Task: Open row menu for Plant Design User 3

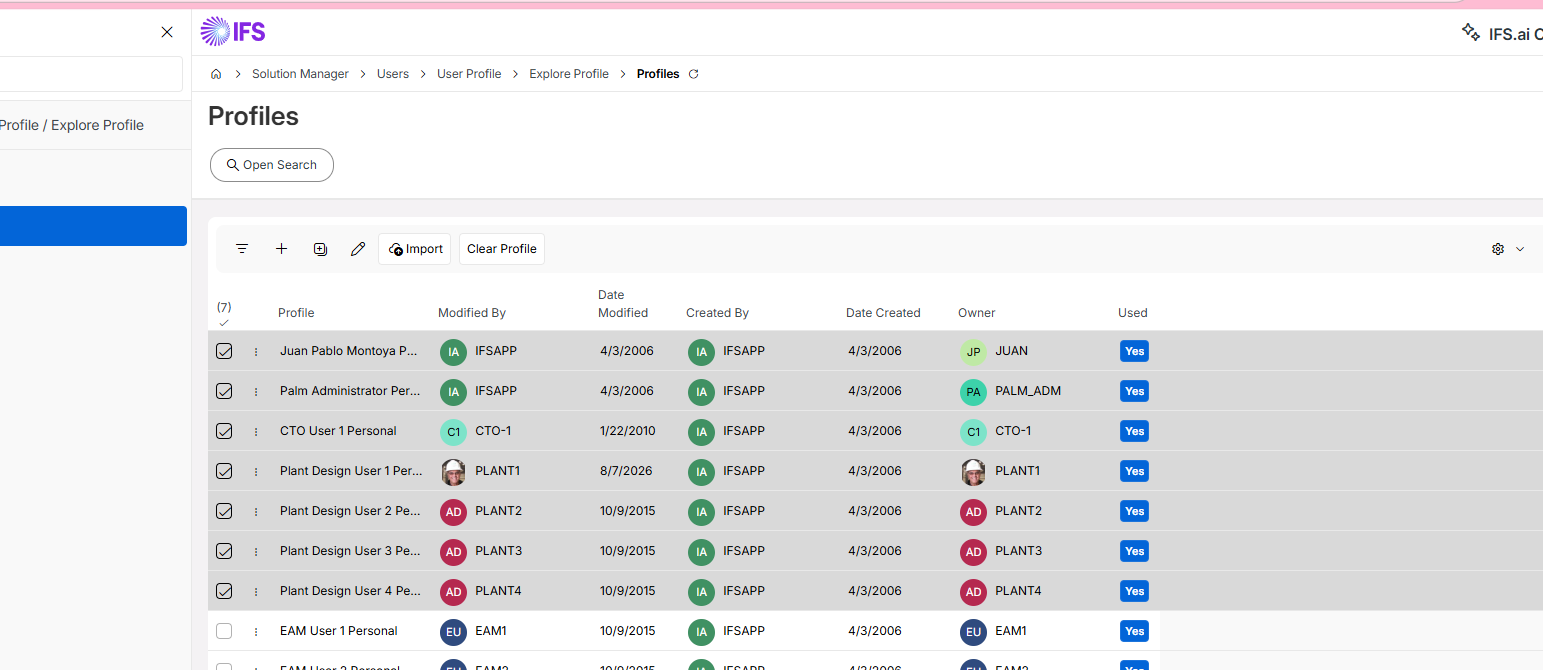Action: point(256,551)
